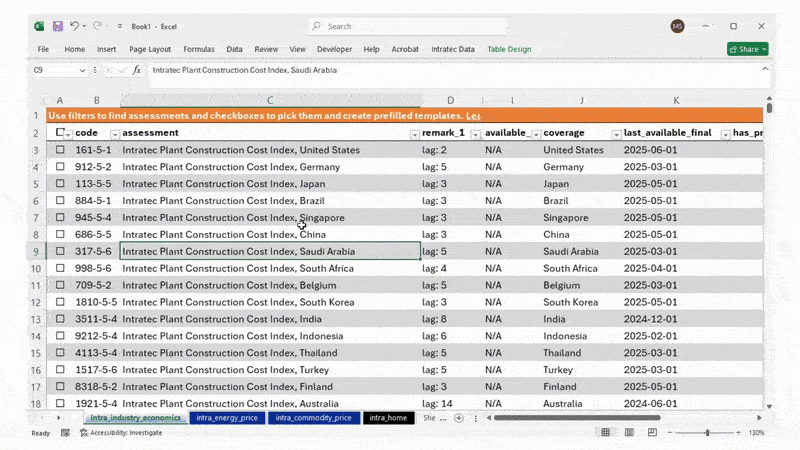This screenshot has height=450, width=800.
Task: Add a new sheet with the plus icon
Action: pyautogui.click(x=459, y=418)
